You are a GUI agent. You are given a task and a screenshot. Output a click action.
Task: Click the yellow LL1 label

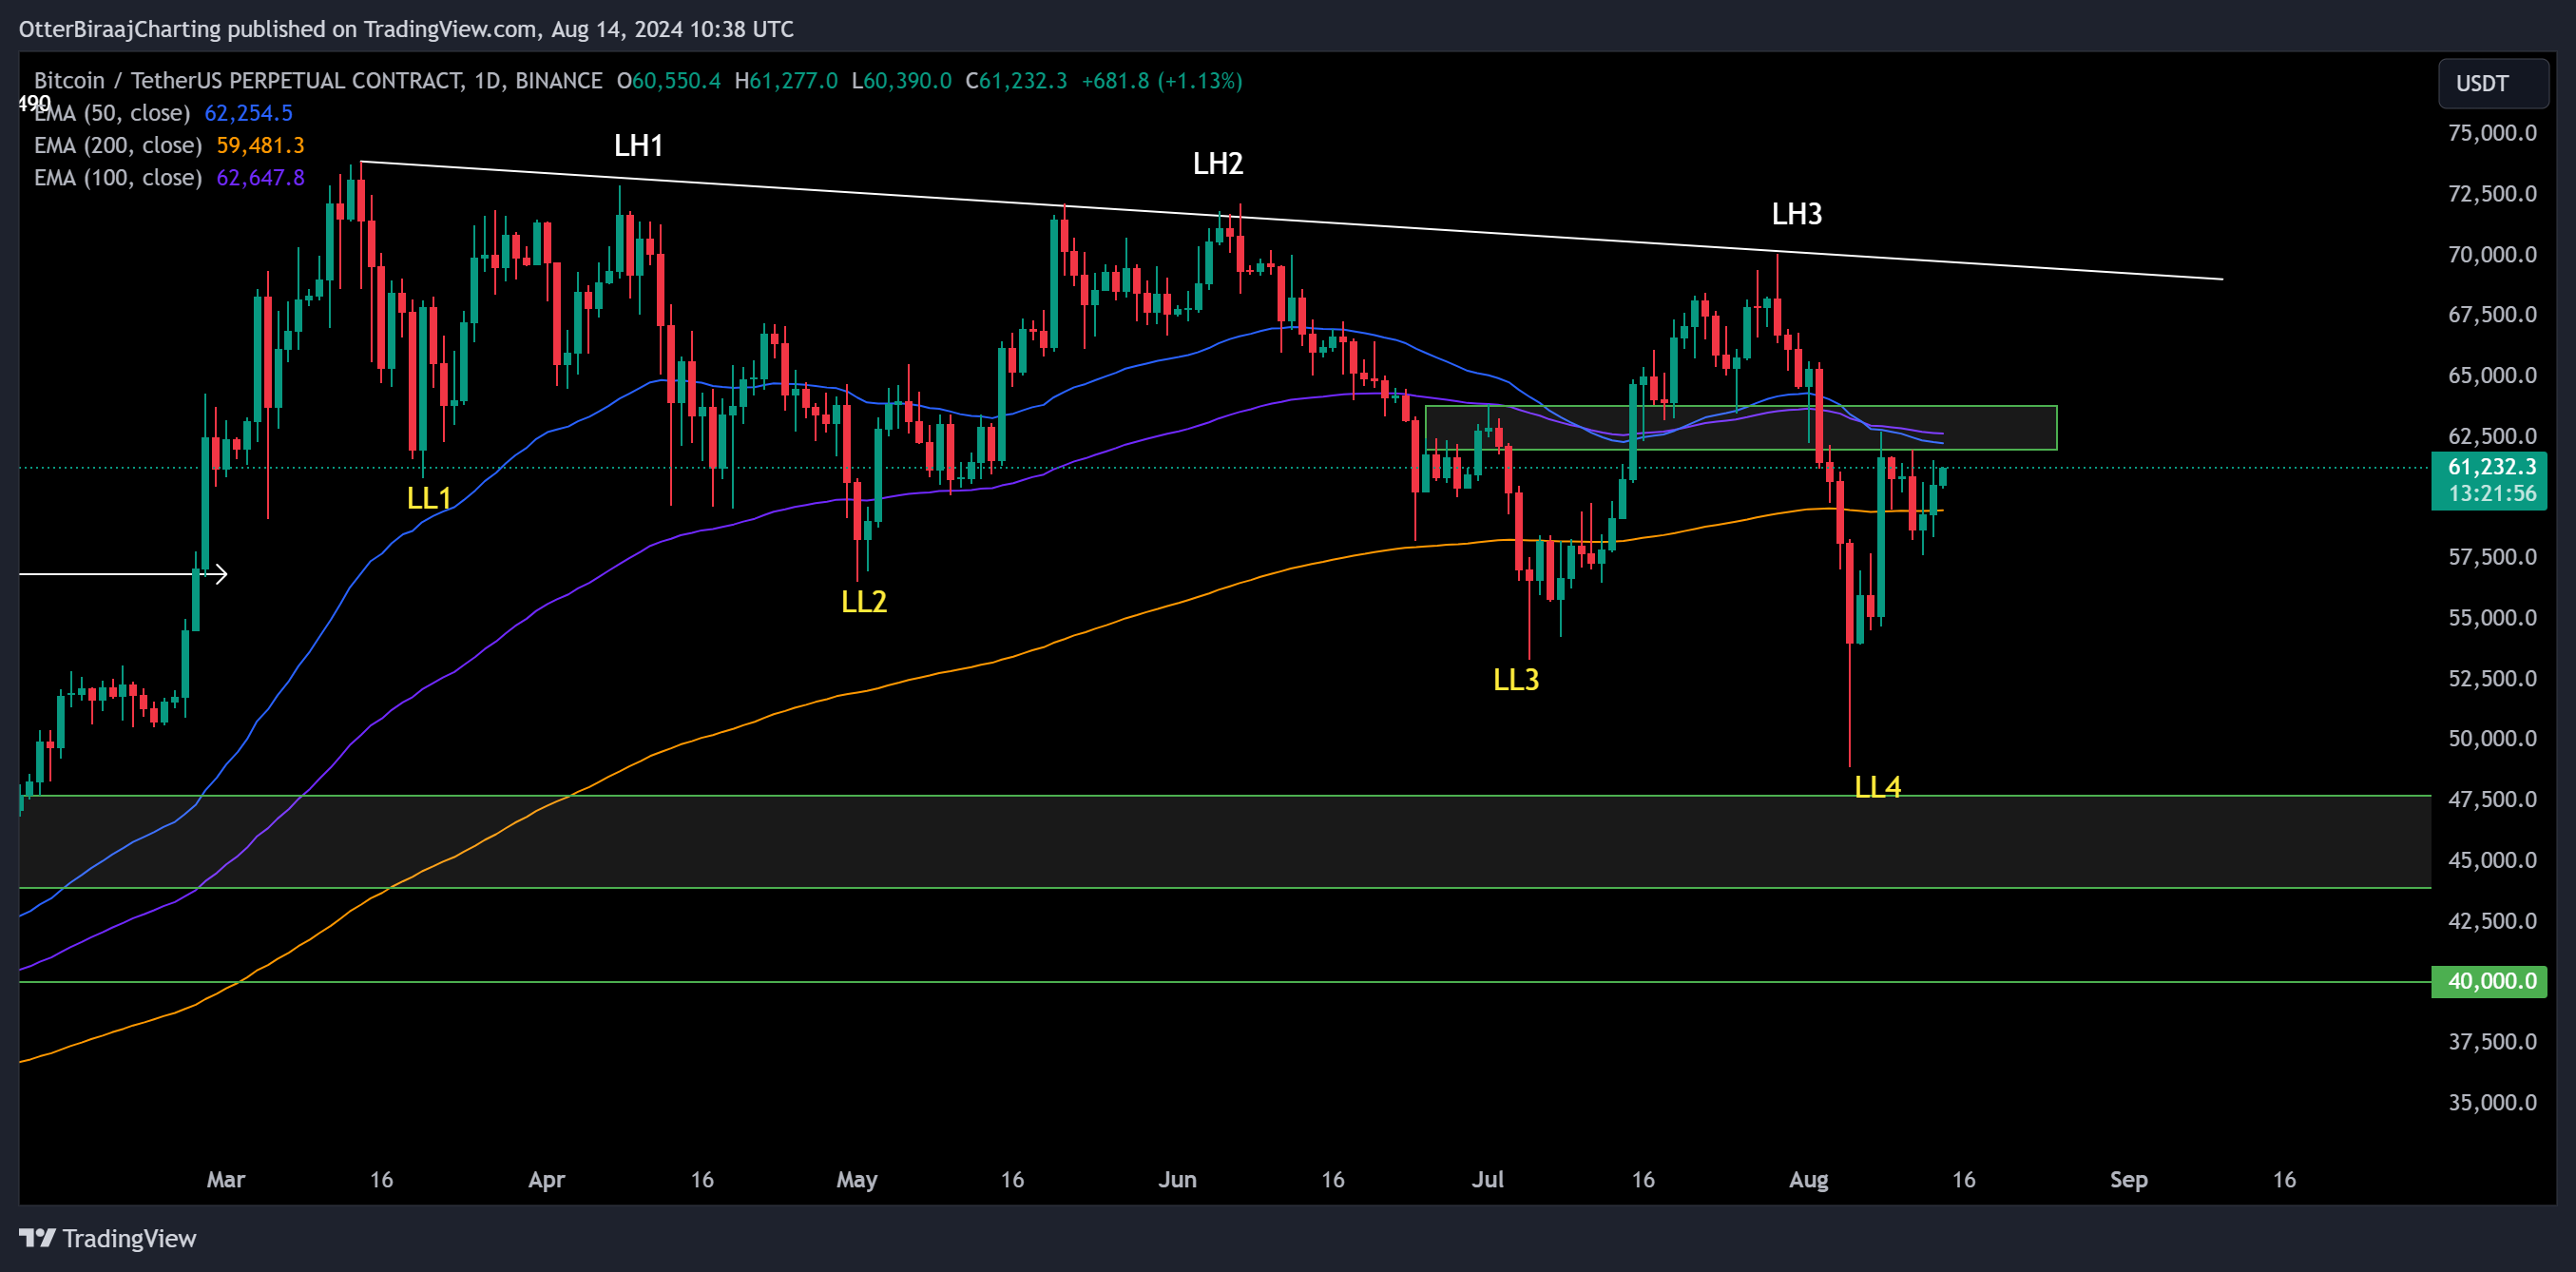click(x=429, y=498)
